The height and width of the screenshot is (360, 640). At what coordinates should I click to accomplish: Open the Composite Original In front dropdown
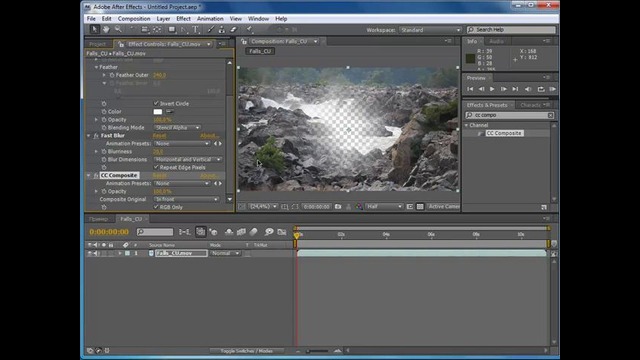186,199
